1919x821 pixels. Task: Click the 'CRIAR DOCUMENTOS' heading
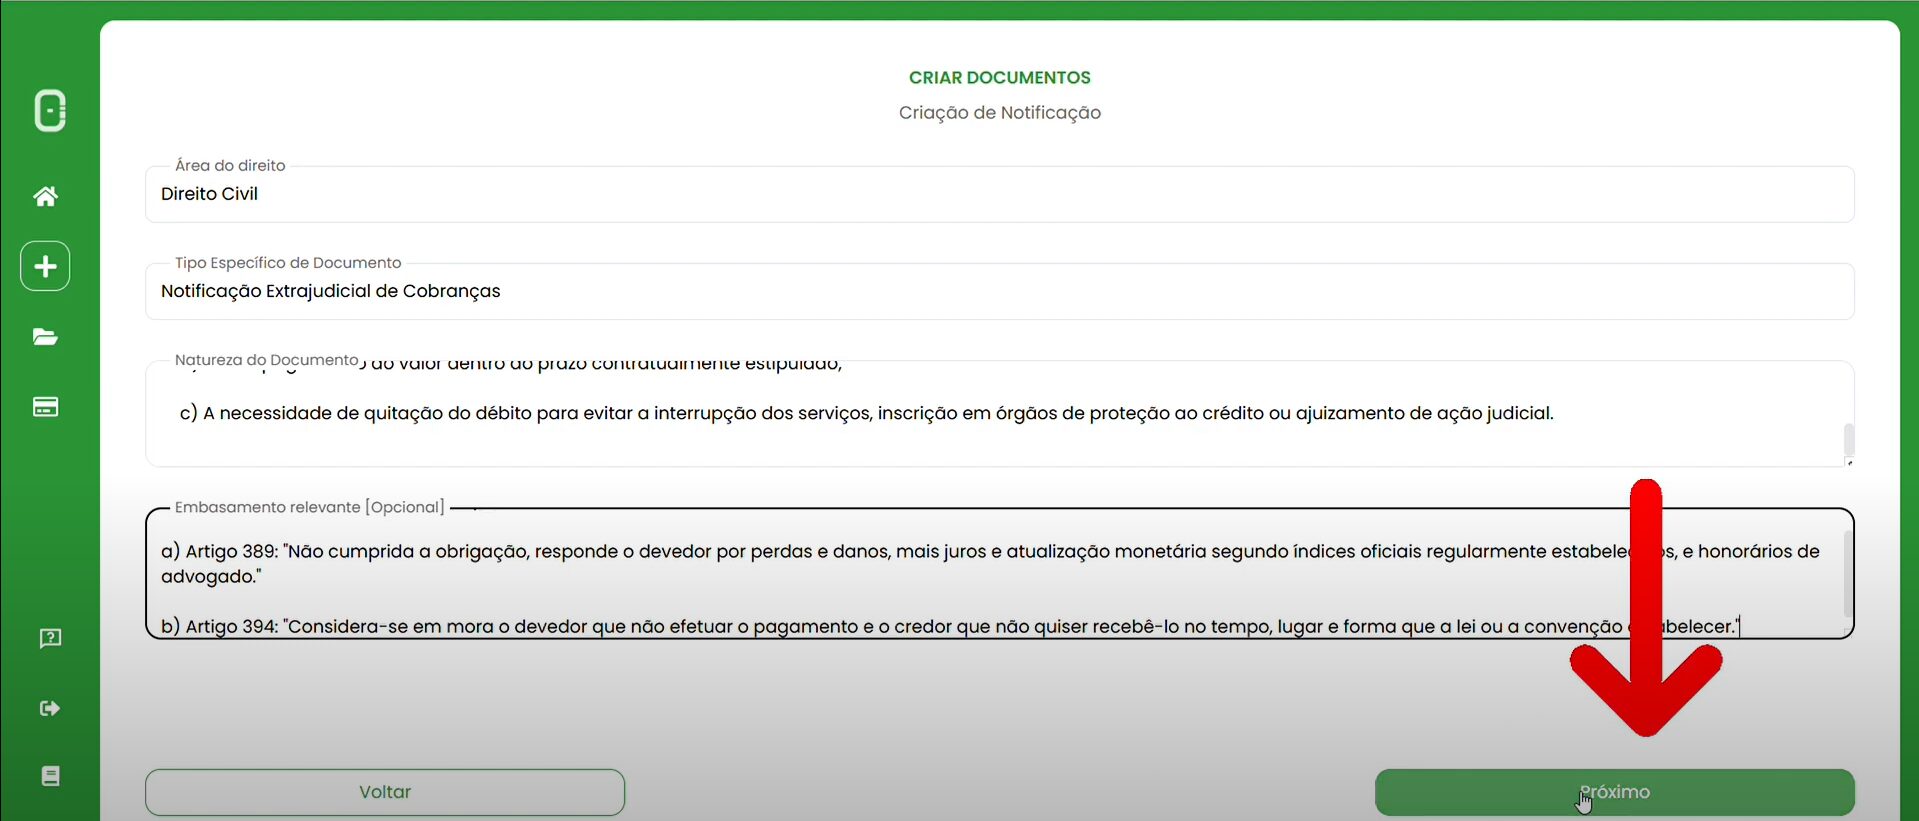1000,78
